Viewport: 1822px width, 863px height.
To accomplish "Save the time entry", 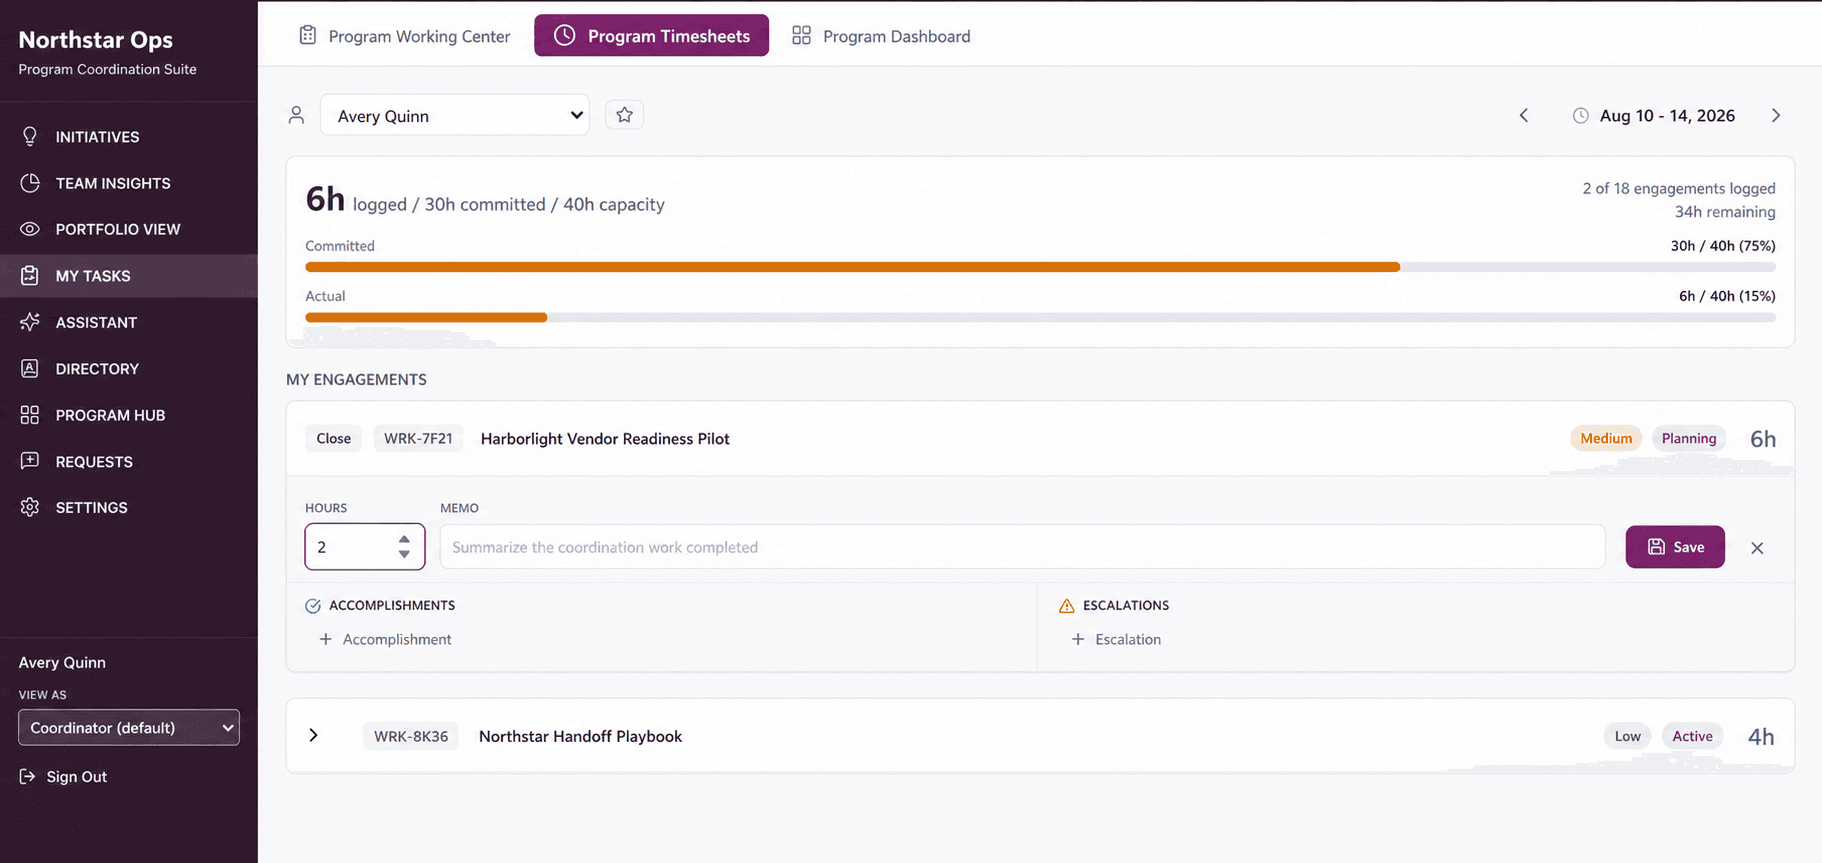I will pos(1675,547).
